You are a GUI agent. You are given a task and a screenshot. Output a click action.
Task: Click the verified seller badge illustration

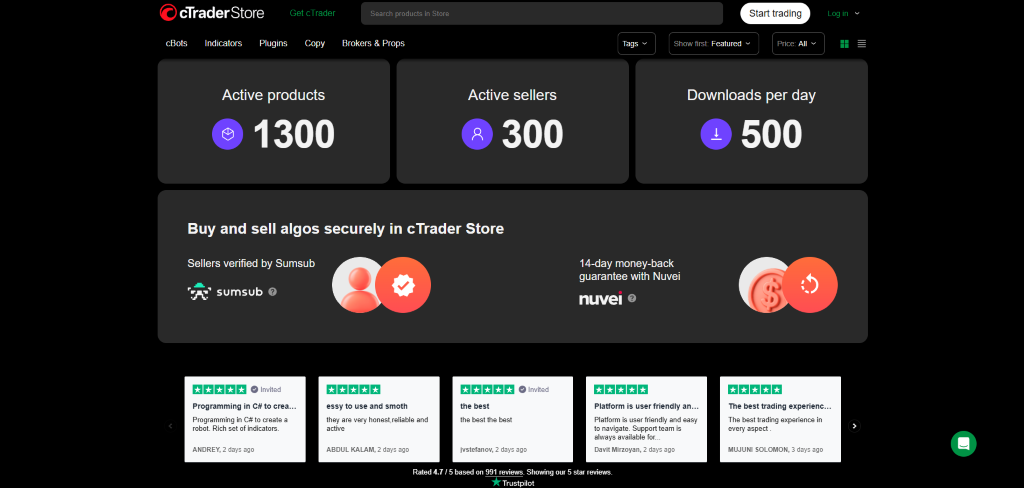tap(403, 285)
